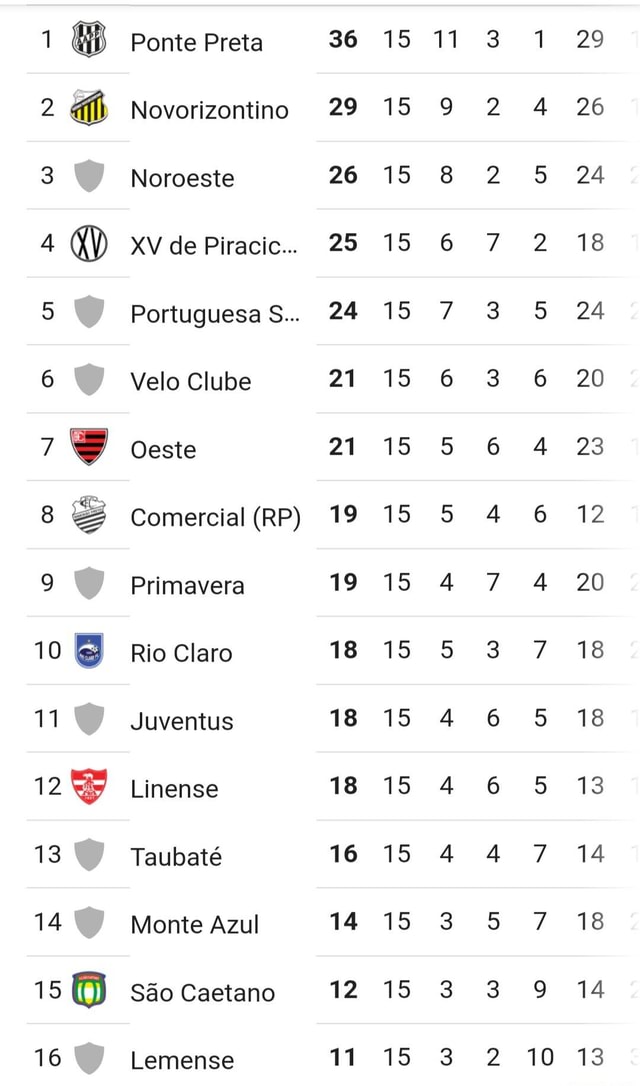Screen dimensions: 640x1086
Task: Select the Novorizontino badge icon
Action: pyautogui.click(x=88, y=108)
